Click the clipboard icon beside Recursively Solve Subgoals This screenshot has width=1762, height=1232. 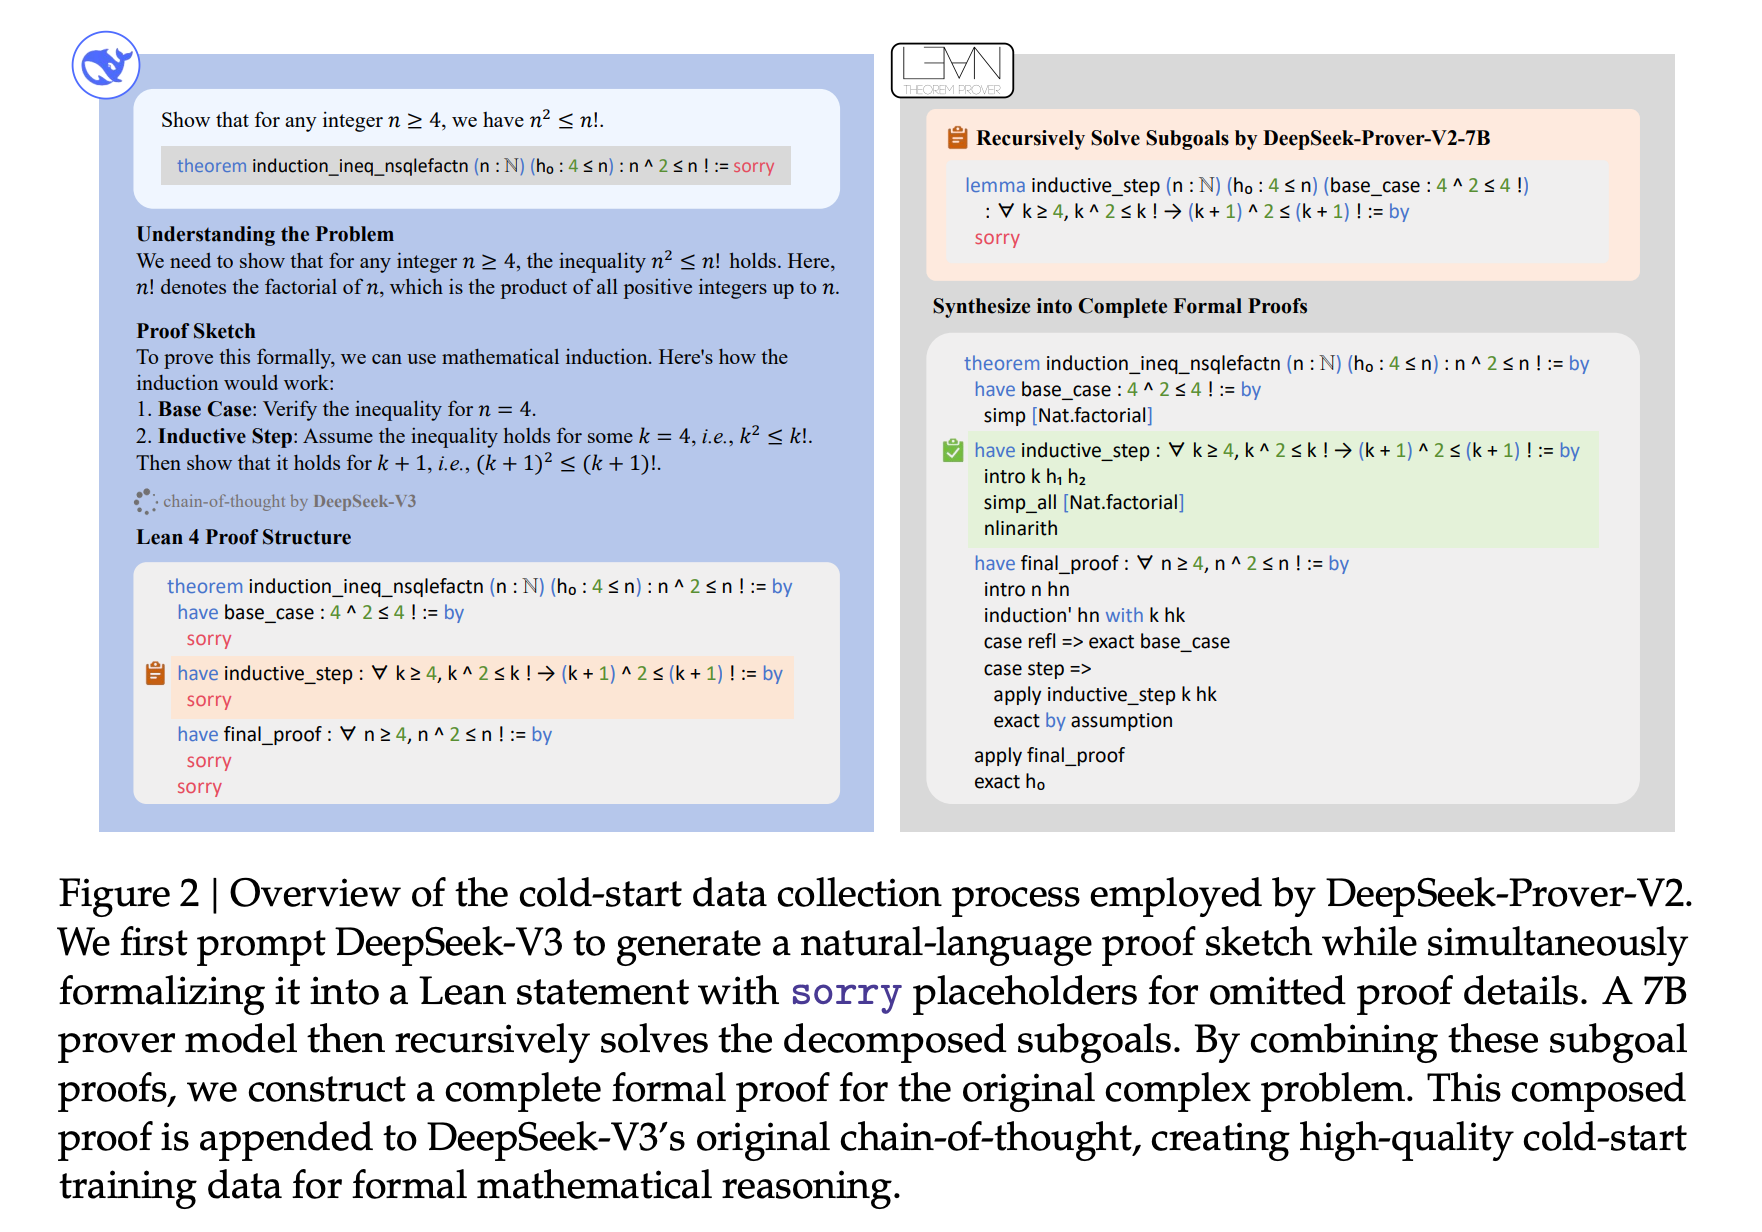[957, 138]
